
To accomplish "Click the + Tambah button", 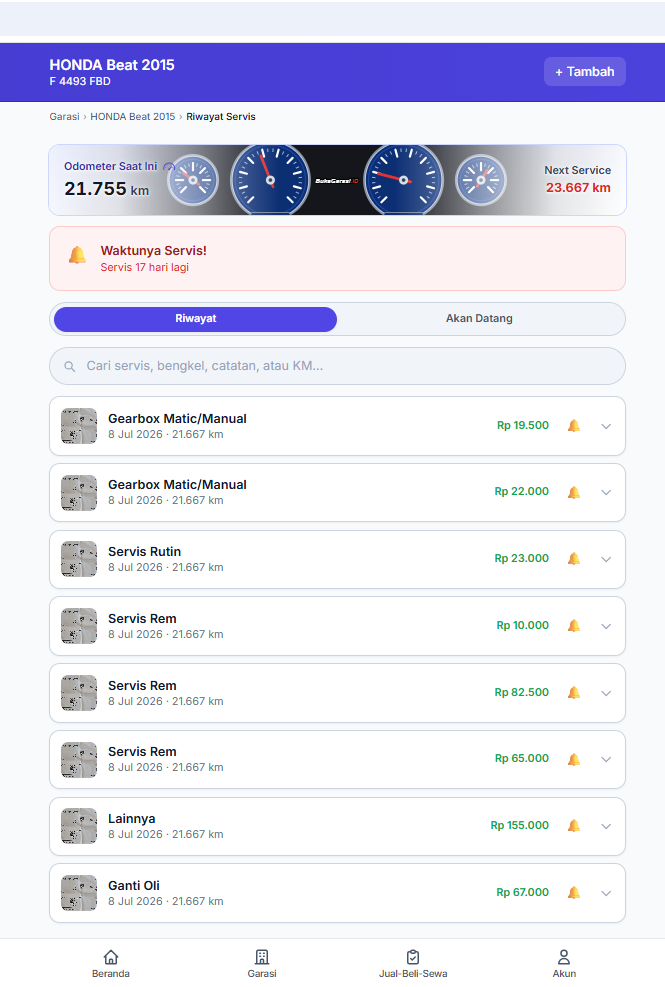I will (x=584, y=72).
